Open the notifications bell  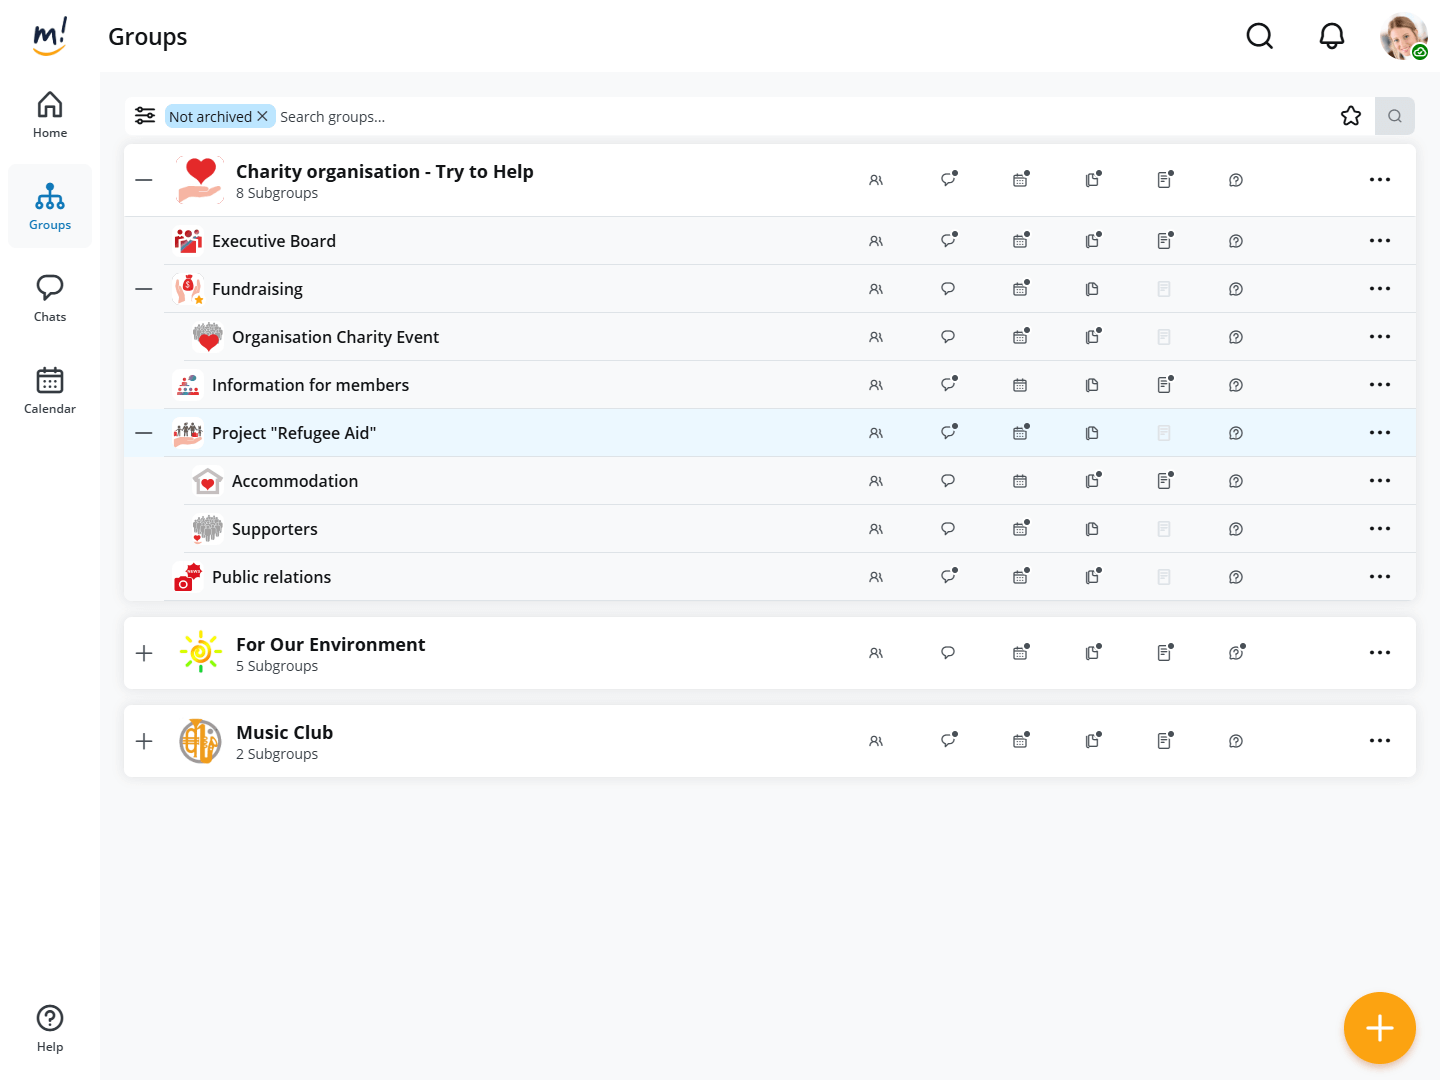[x=1331, y=37]
